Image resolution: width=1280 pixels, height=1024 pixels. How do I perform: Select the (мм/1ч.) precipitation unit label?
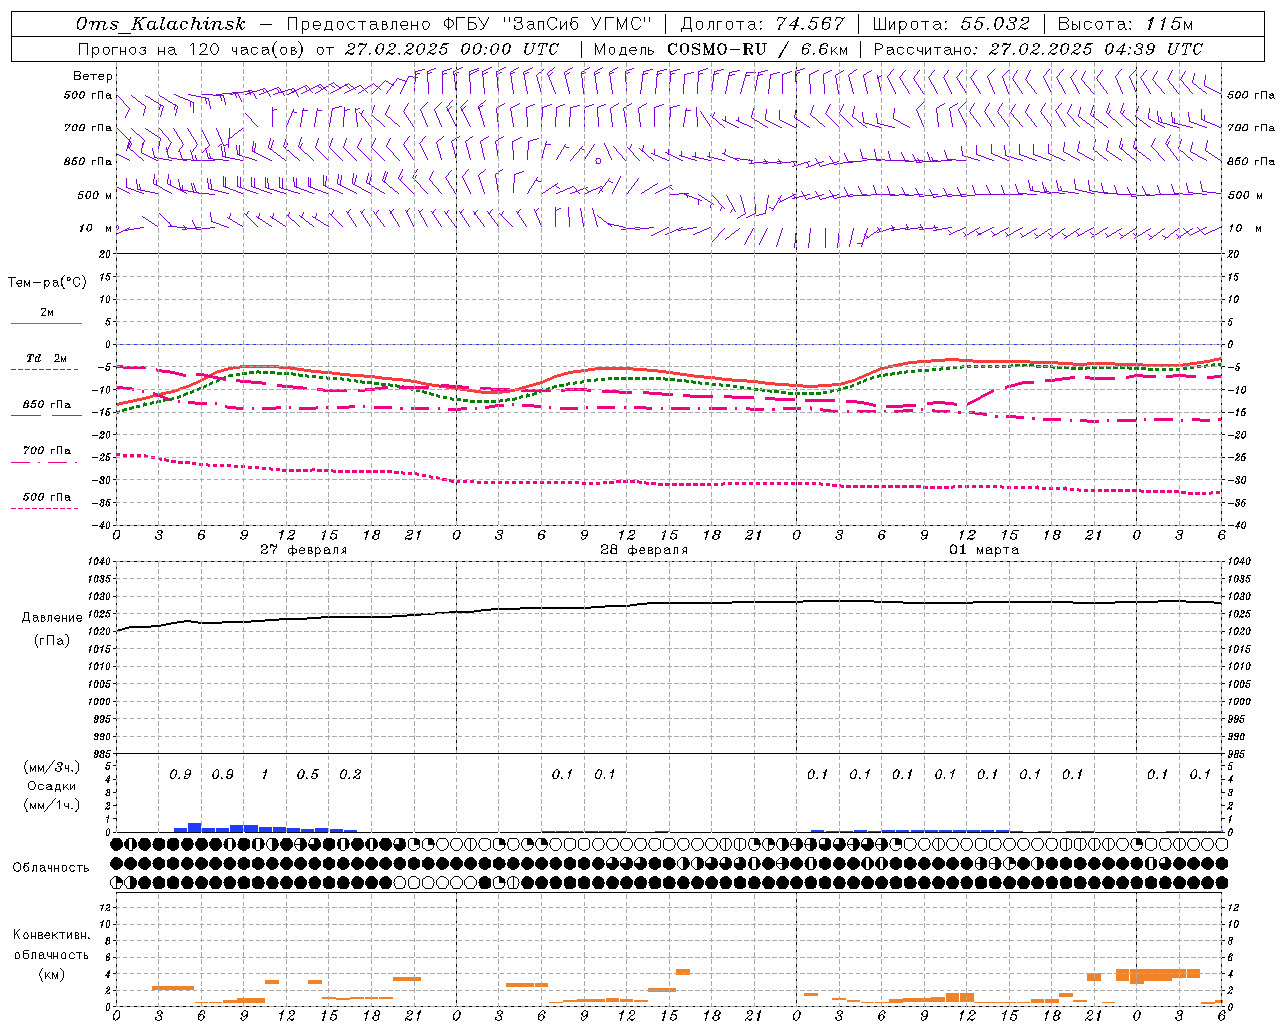tap(51, 805)
